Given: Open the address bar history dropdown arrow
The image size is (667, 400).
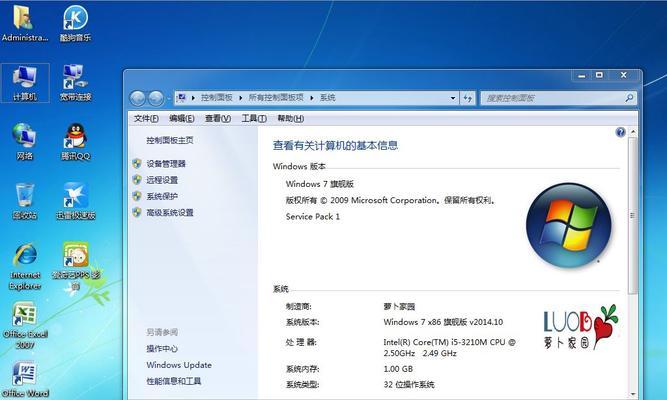Looking at the screenshot, I should tap(453, 98).
